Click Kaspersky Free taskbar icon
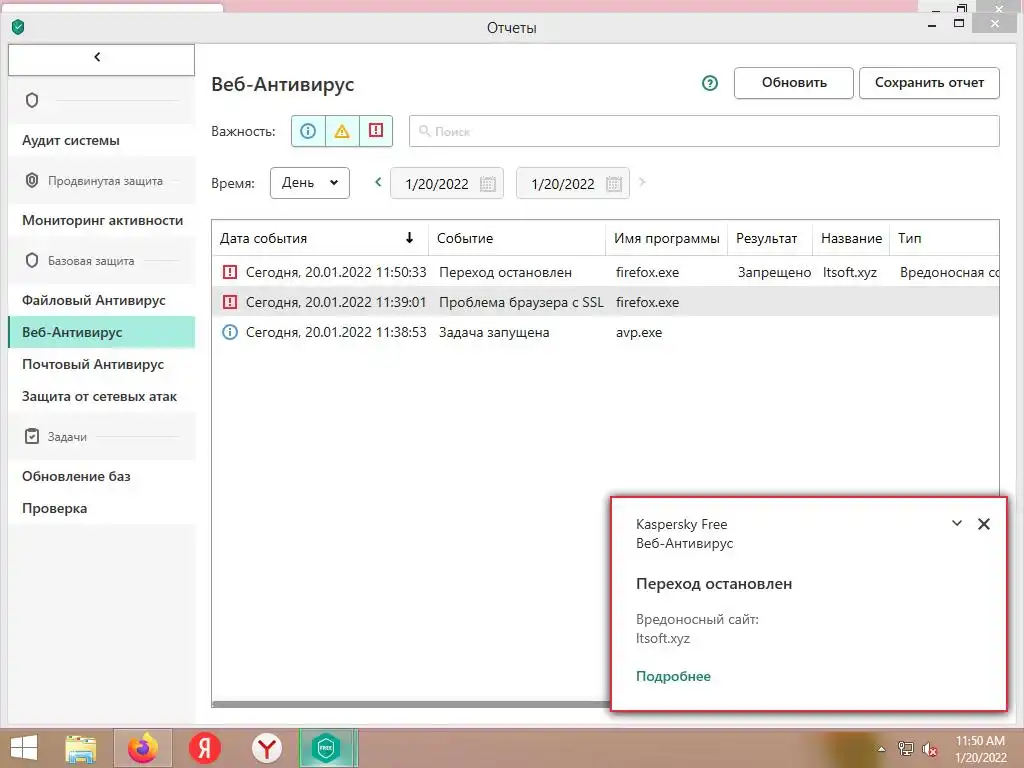The height and width of the screenshot is (768, 1024). pyautogui.click(x=327, y=748)
